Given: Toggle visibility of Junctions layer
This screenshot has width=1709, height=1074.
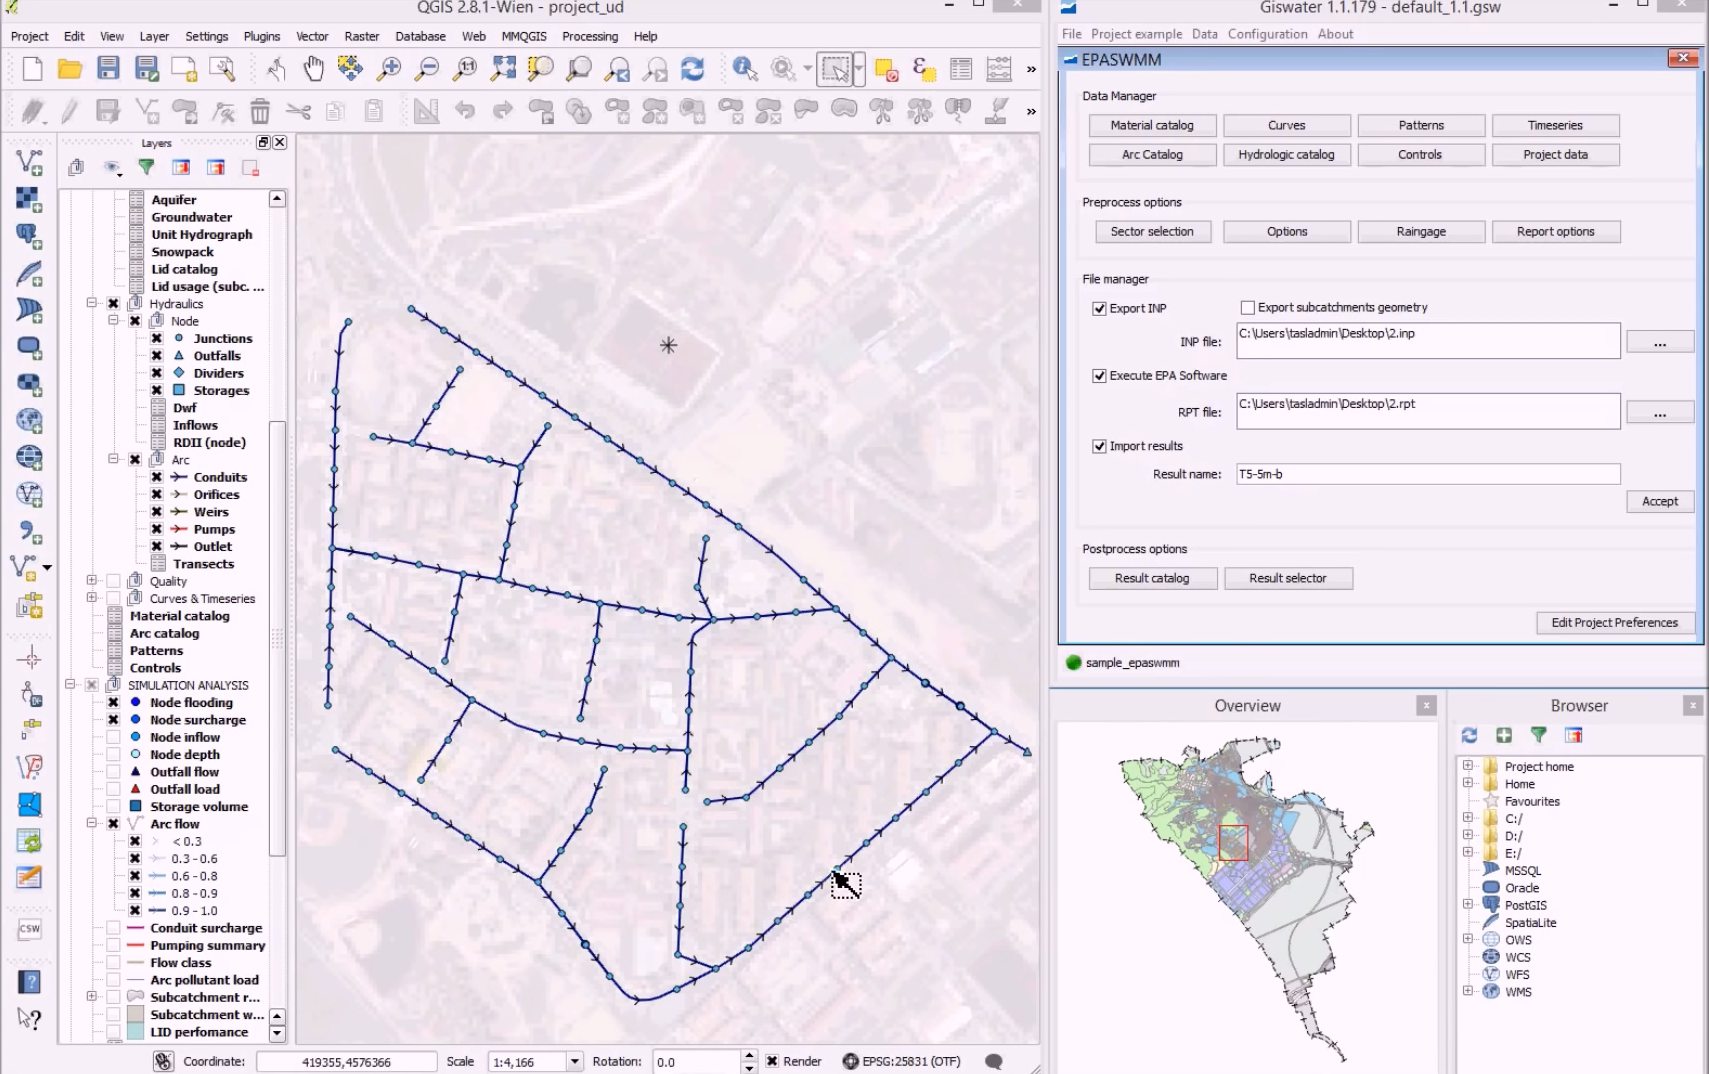Looking at the screenshot, I should (157, 338).
